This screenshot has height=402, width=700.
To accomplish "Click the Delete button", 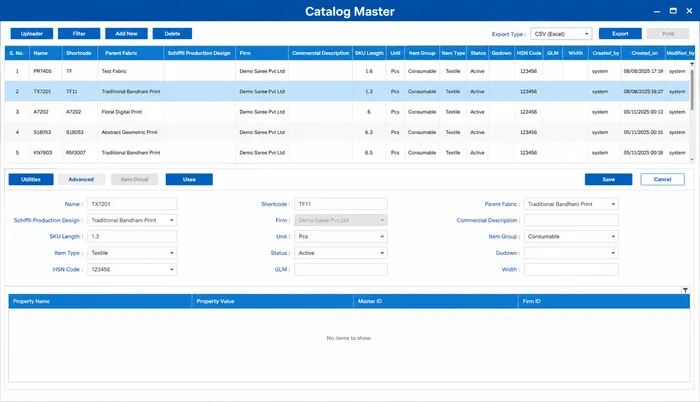I will point(172,34).
